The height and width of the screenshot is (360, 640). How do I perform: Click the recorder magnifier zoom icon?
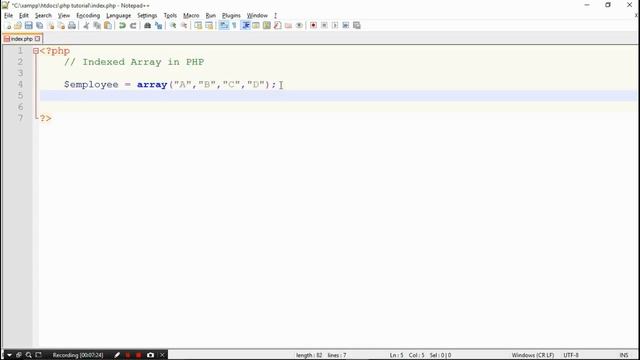coord(29,355)
